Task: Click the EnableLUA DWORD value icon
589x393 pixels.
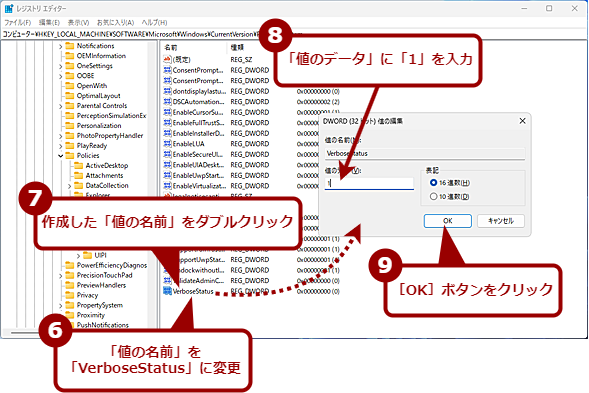Action: [168, 144]
